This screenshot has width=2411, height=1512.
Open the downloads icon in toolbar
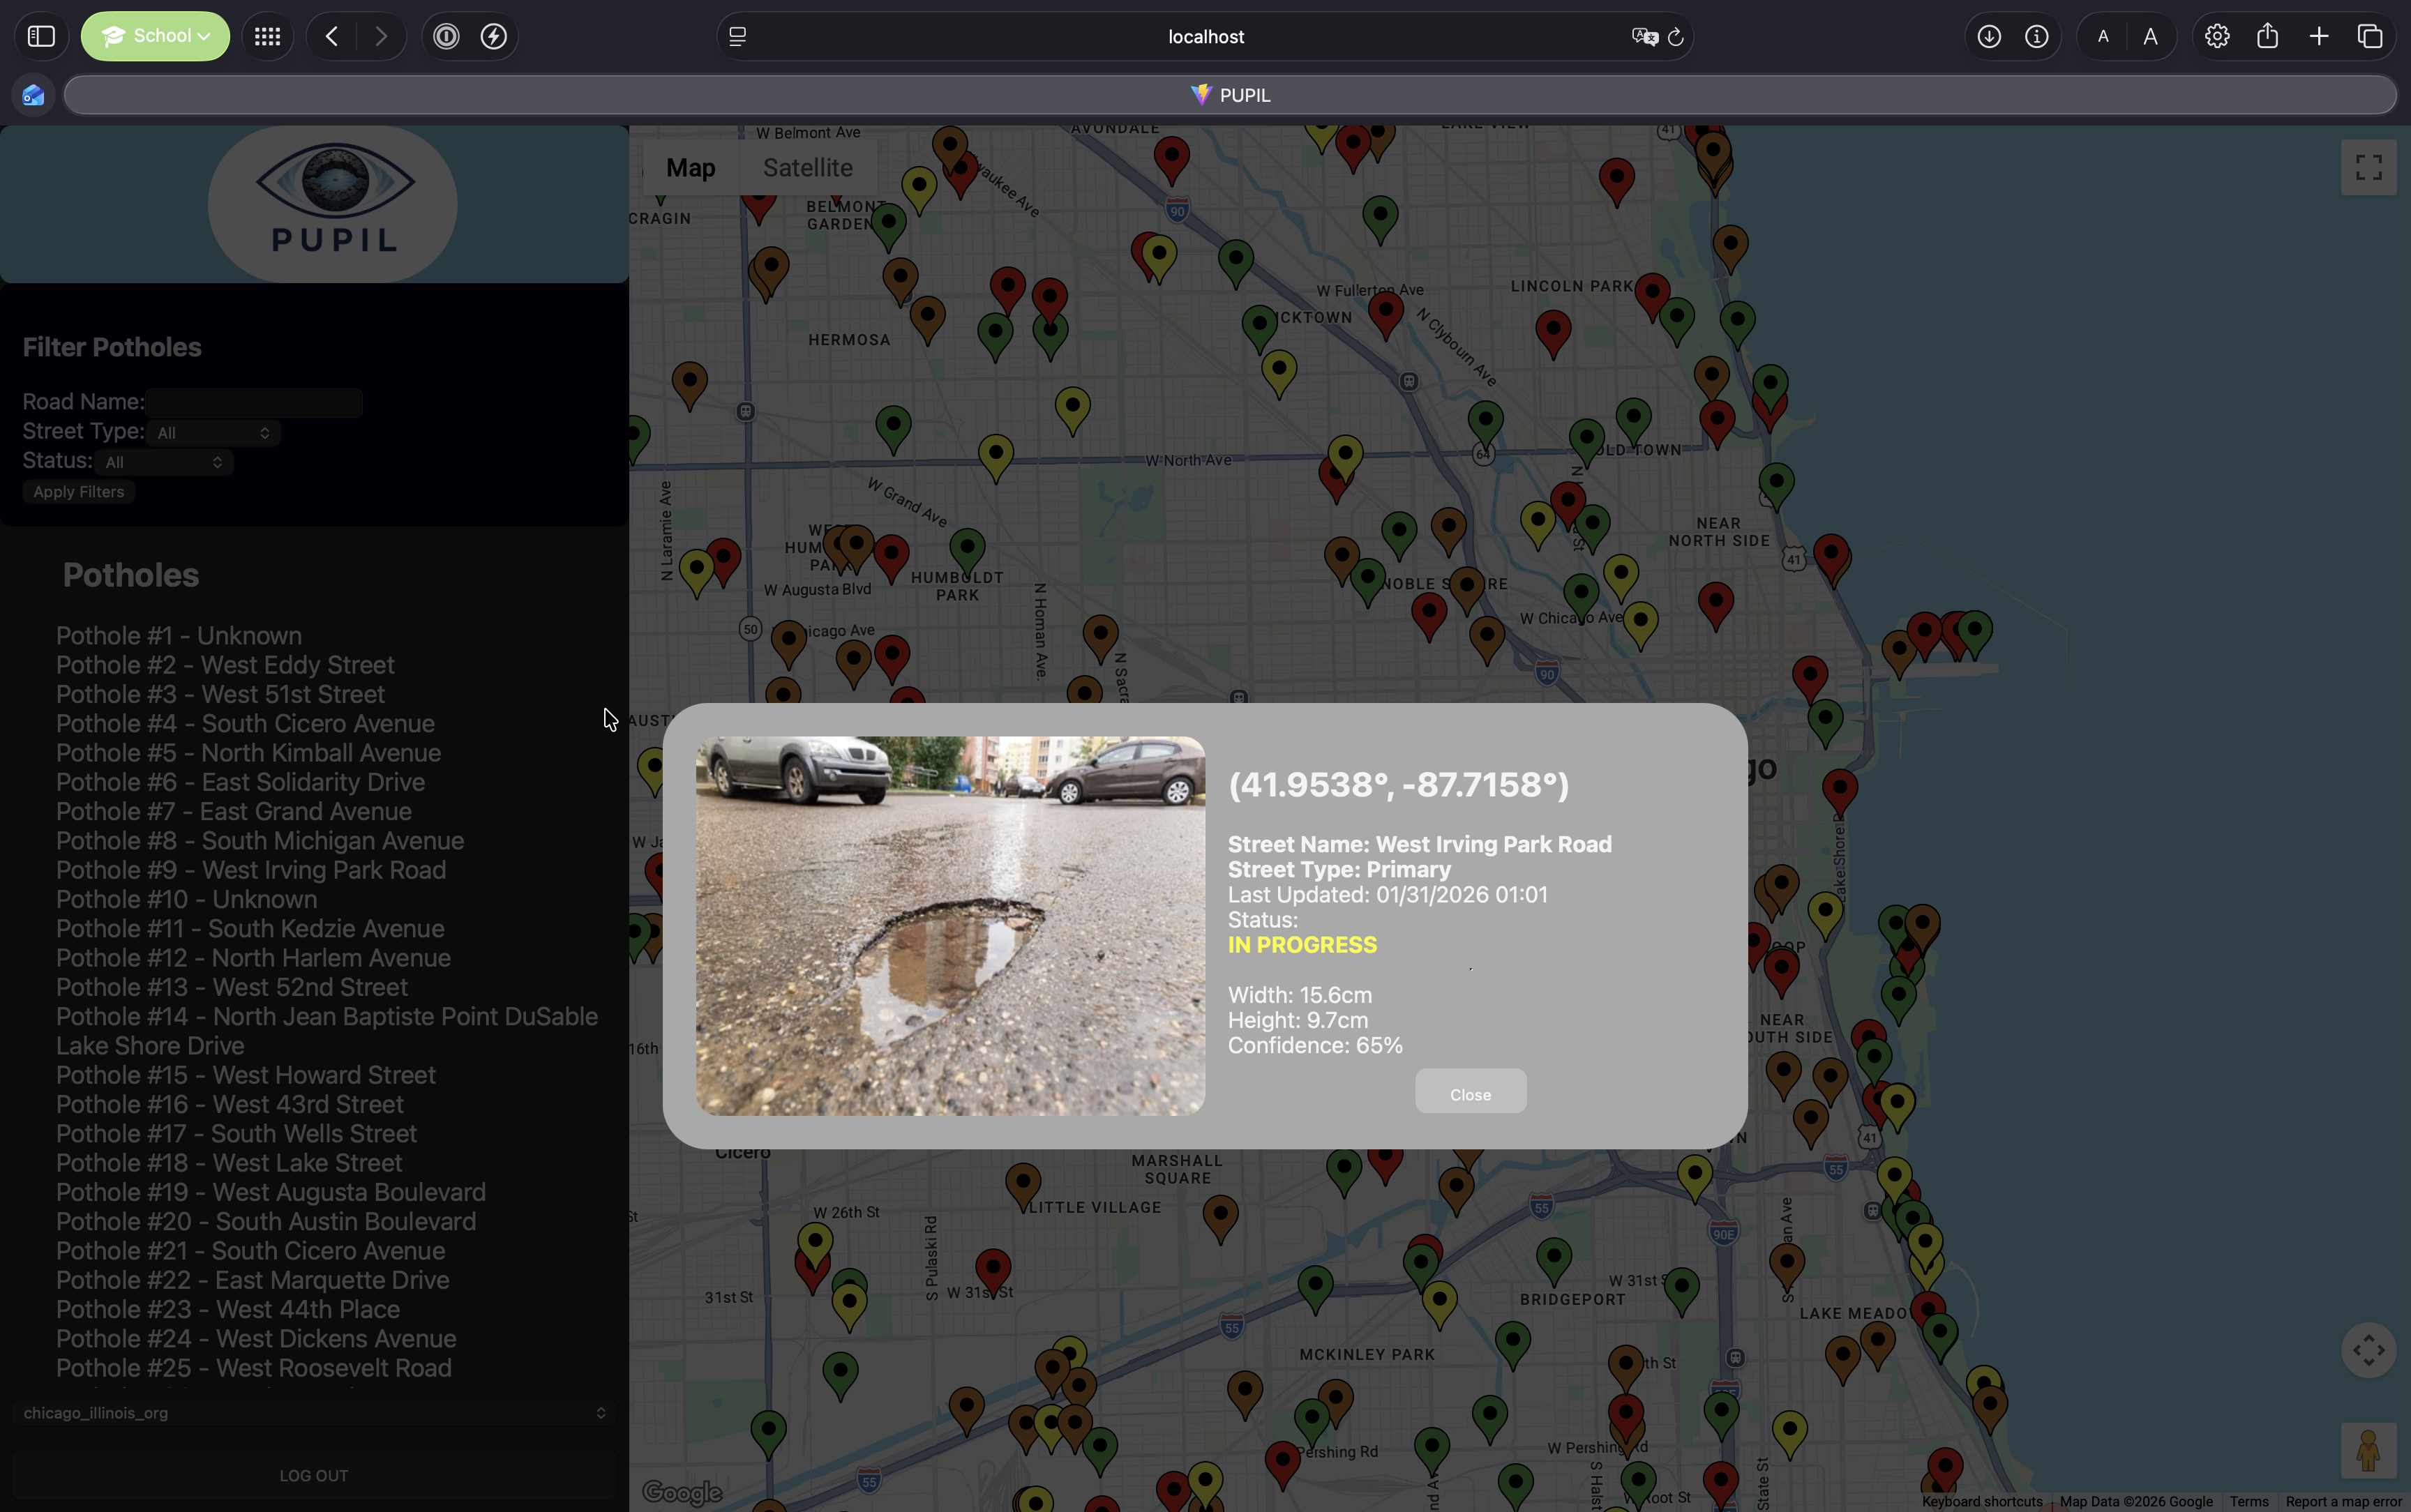click(1989, 37)
